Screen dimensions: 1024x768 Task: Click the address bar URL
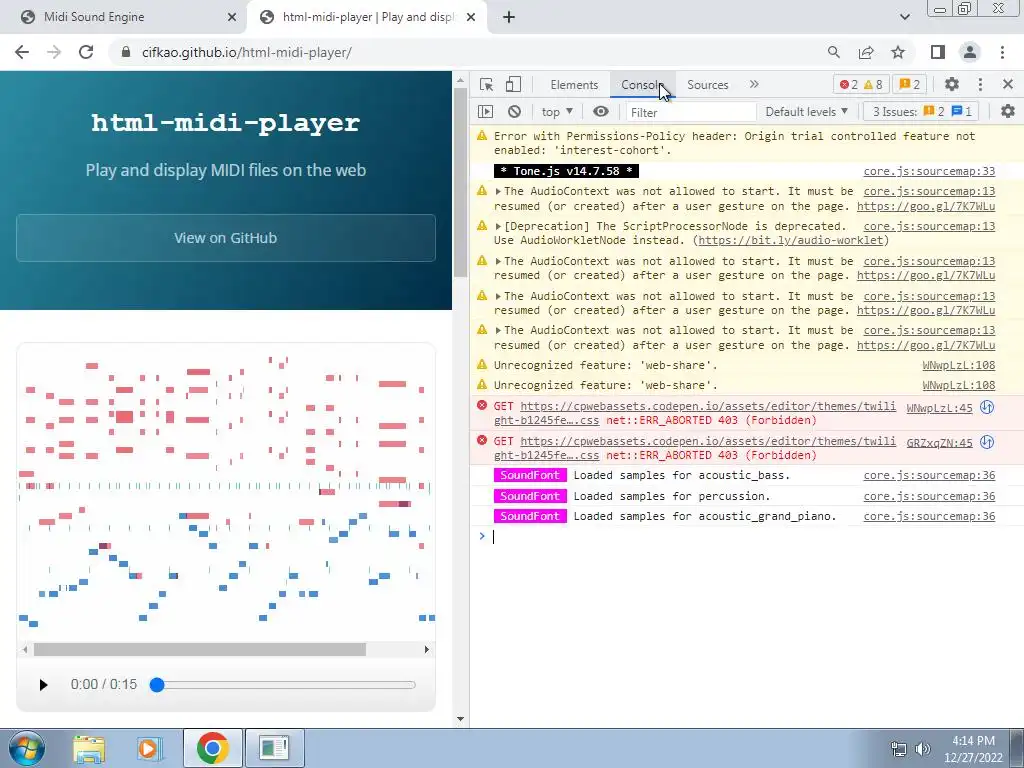247,52
